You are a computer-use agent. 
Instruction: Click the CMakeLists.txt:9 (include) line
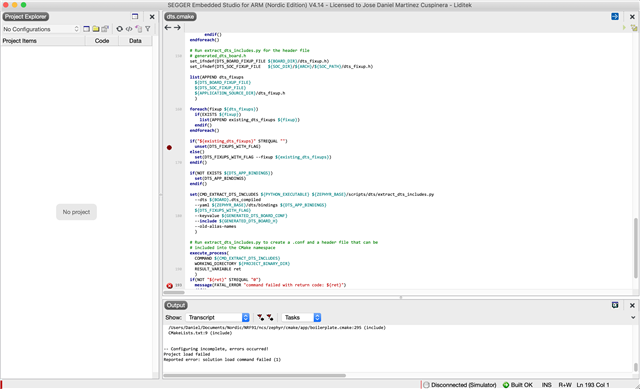[x=200, y=333]
